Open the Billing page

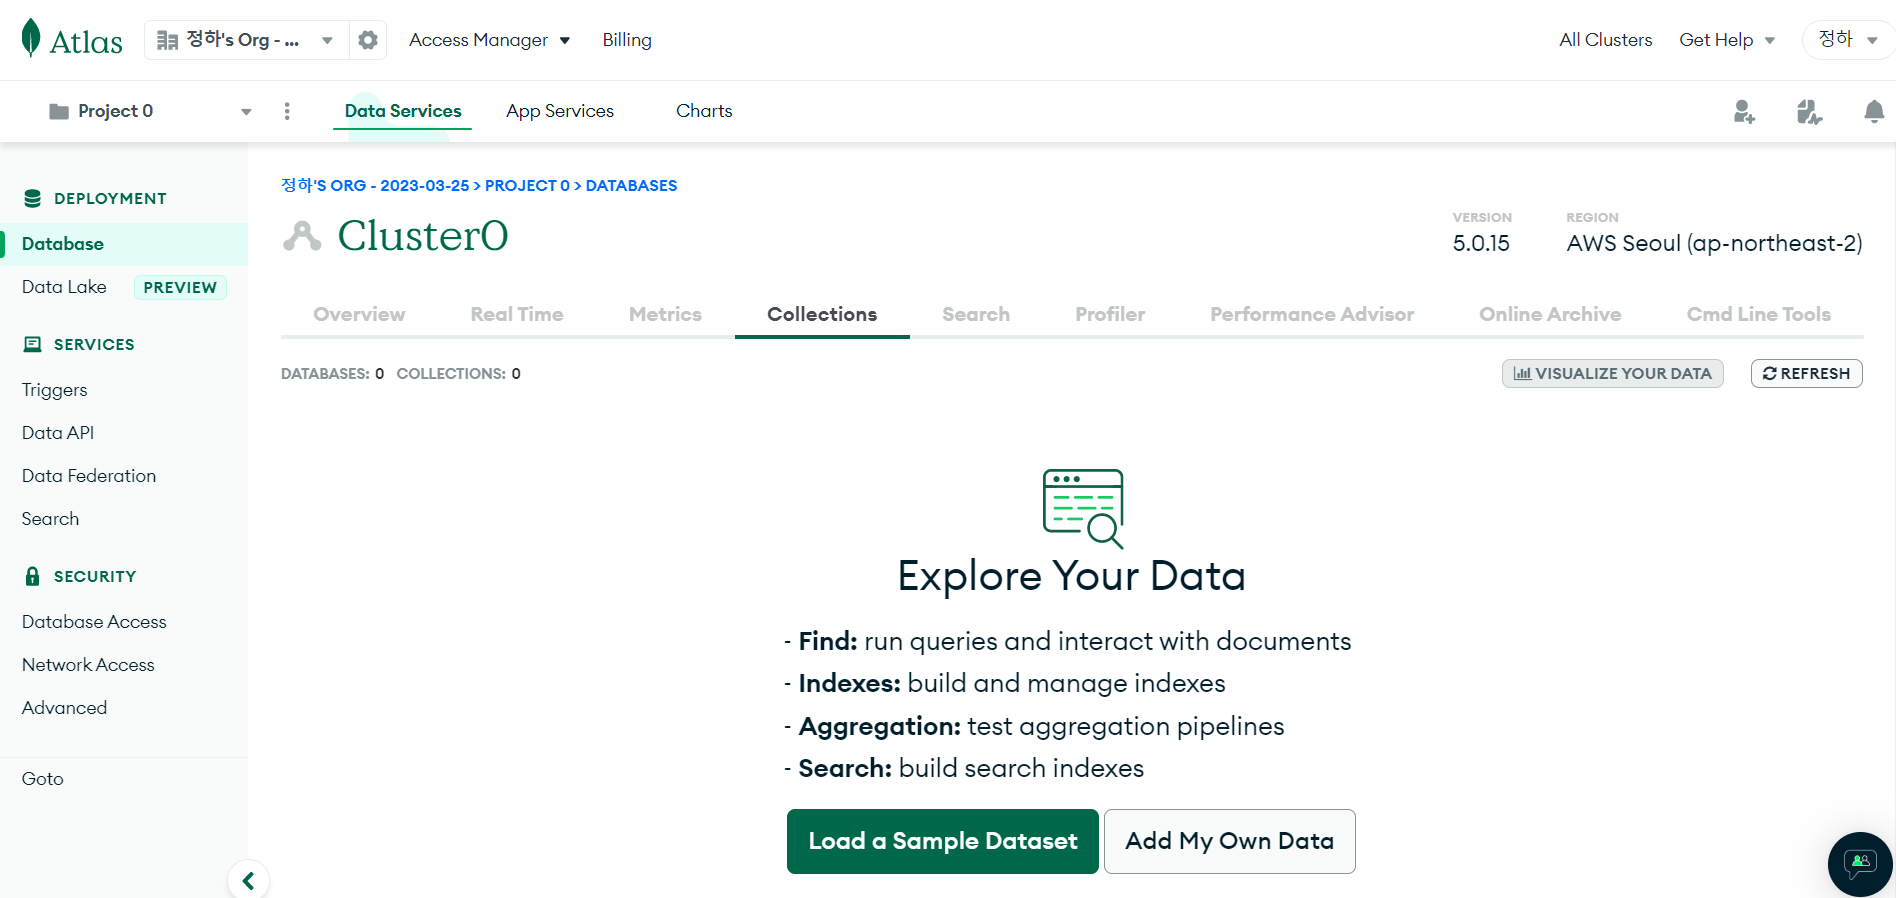click(x=627, y=40)
